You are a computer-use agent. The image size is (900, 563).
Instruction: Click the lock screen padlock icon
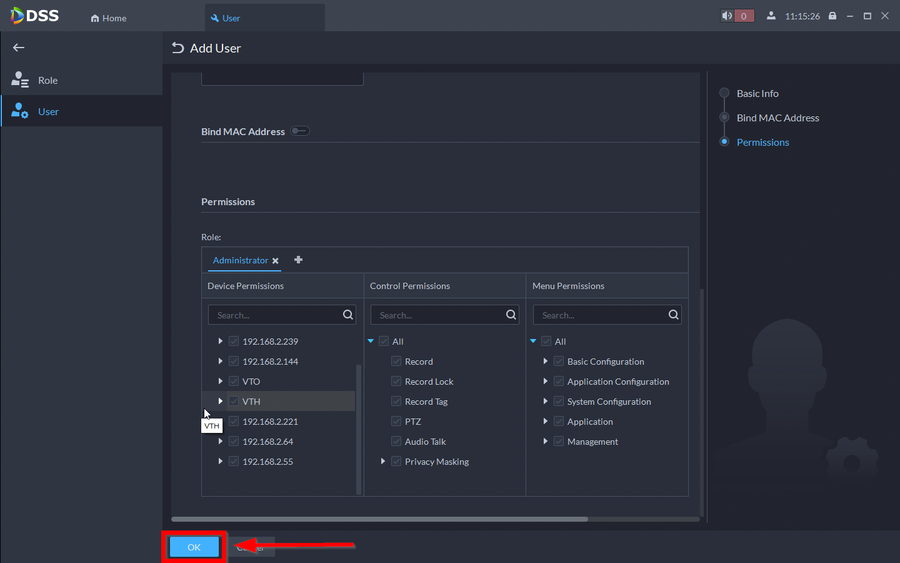(832, 16)
